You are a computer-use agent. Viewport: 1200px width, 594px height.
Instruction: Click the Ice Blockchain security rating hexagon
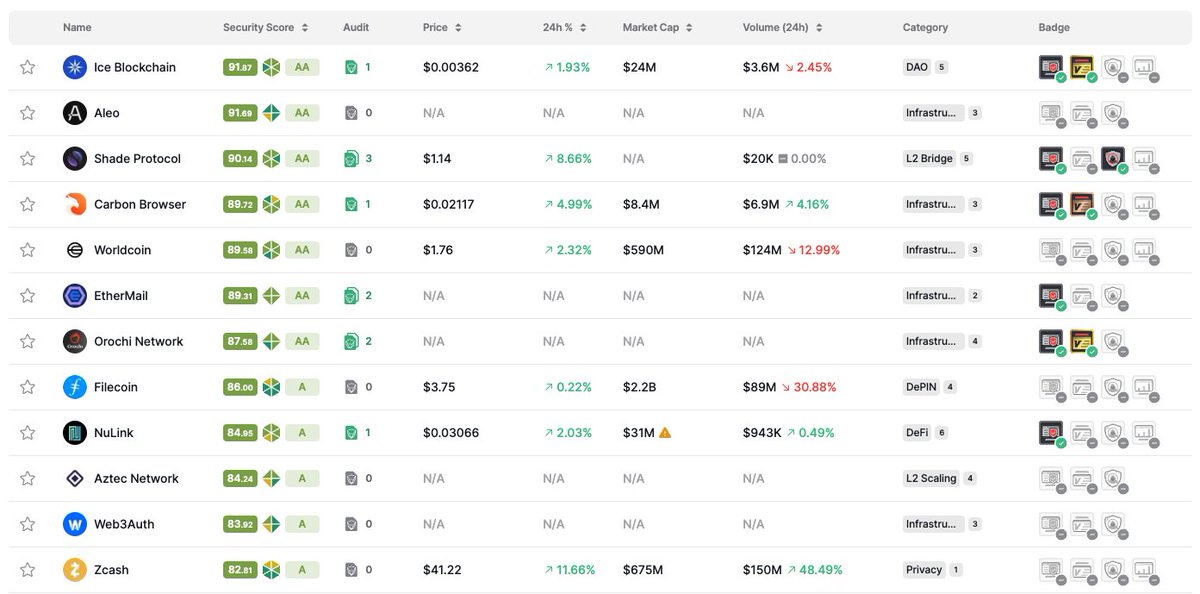click(271, 68)
